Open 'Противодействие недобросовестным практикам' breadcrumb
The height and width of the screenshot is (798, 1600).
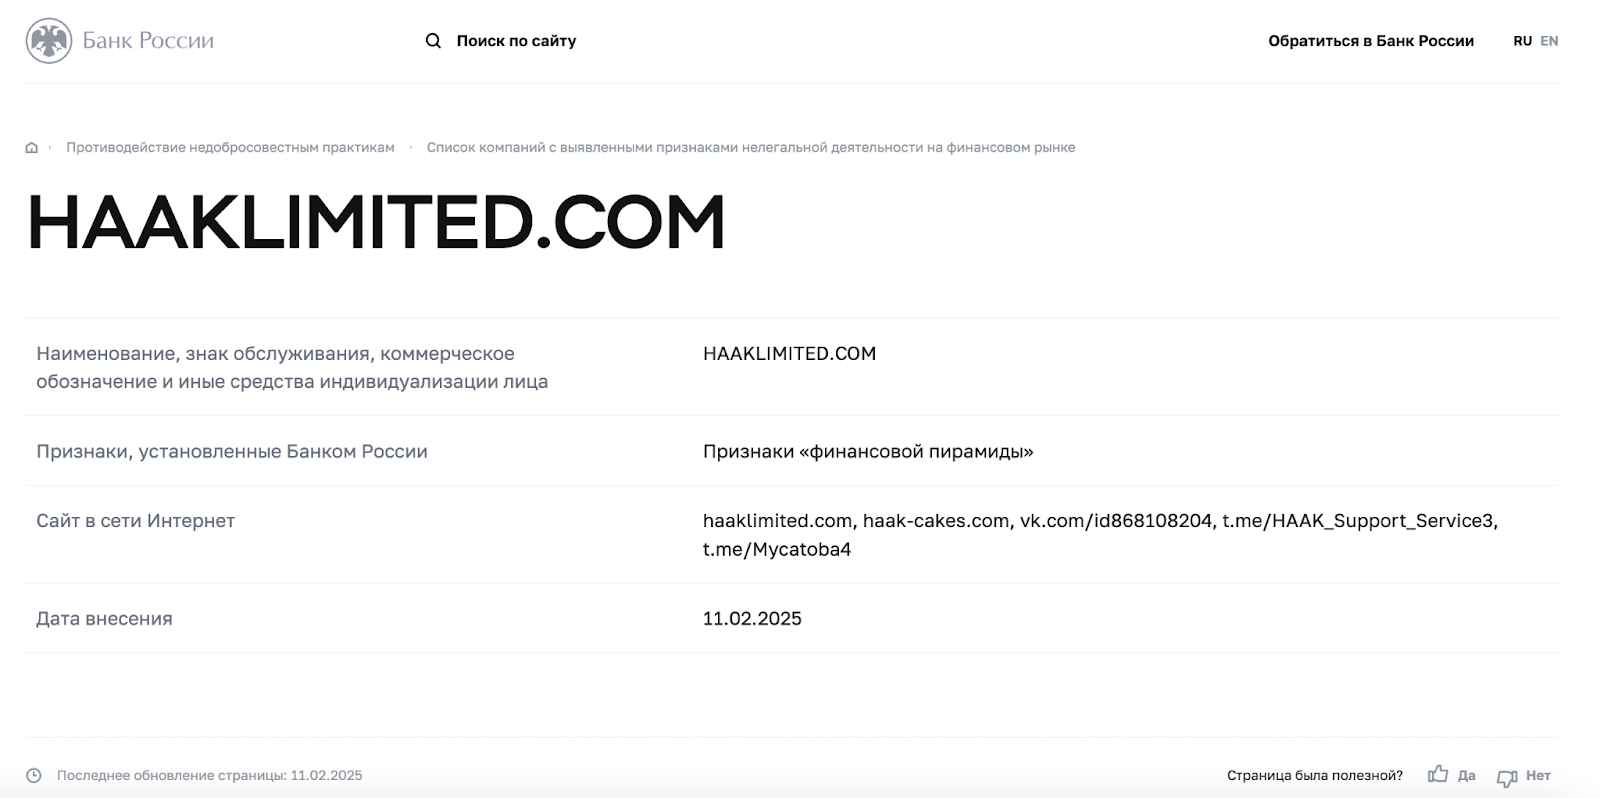[230, 147]
